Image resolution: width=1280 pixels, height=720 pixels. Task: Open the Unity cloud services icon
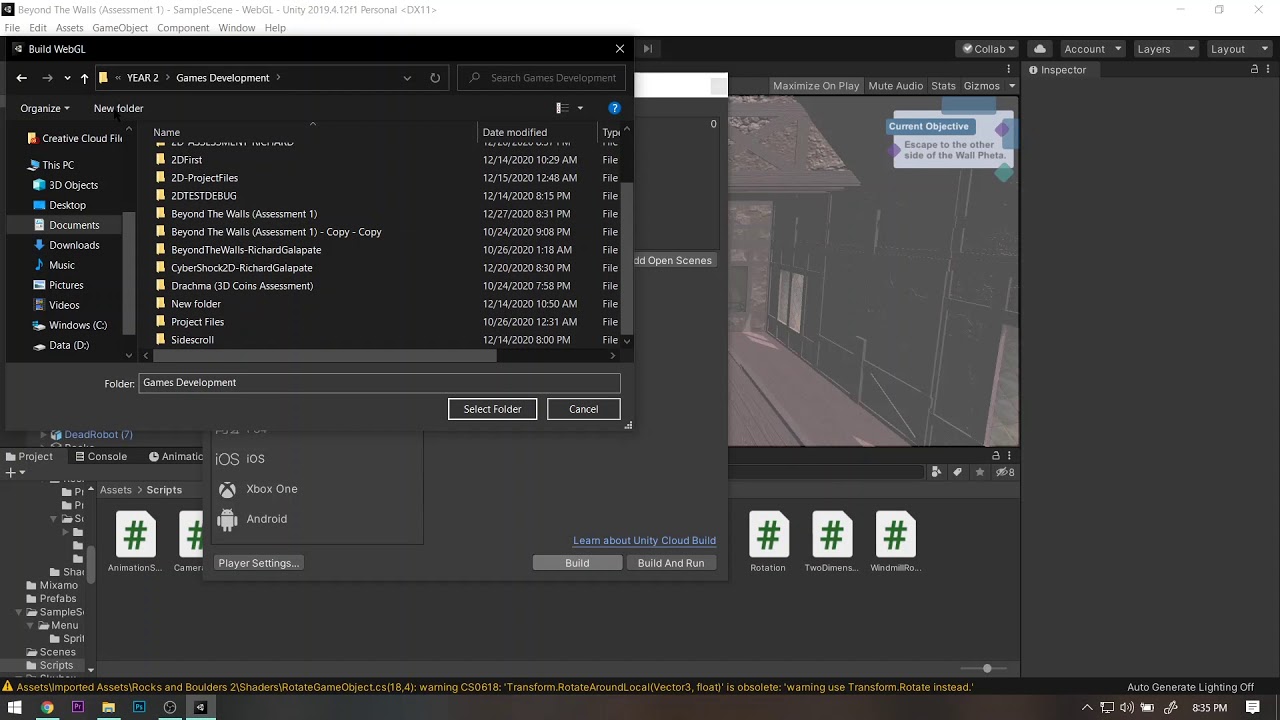[1040, 49]
